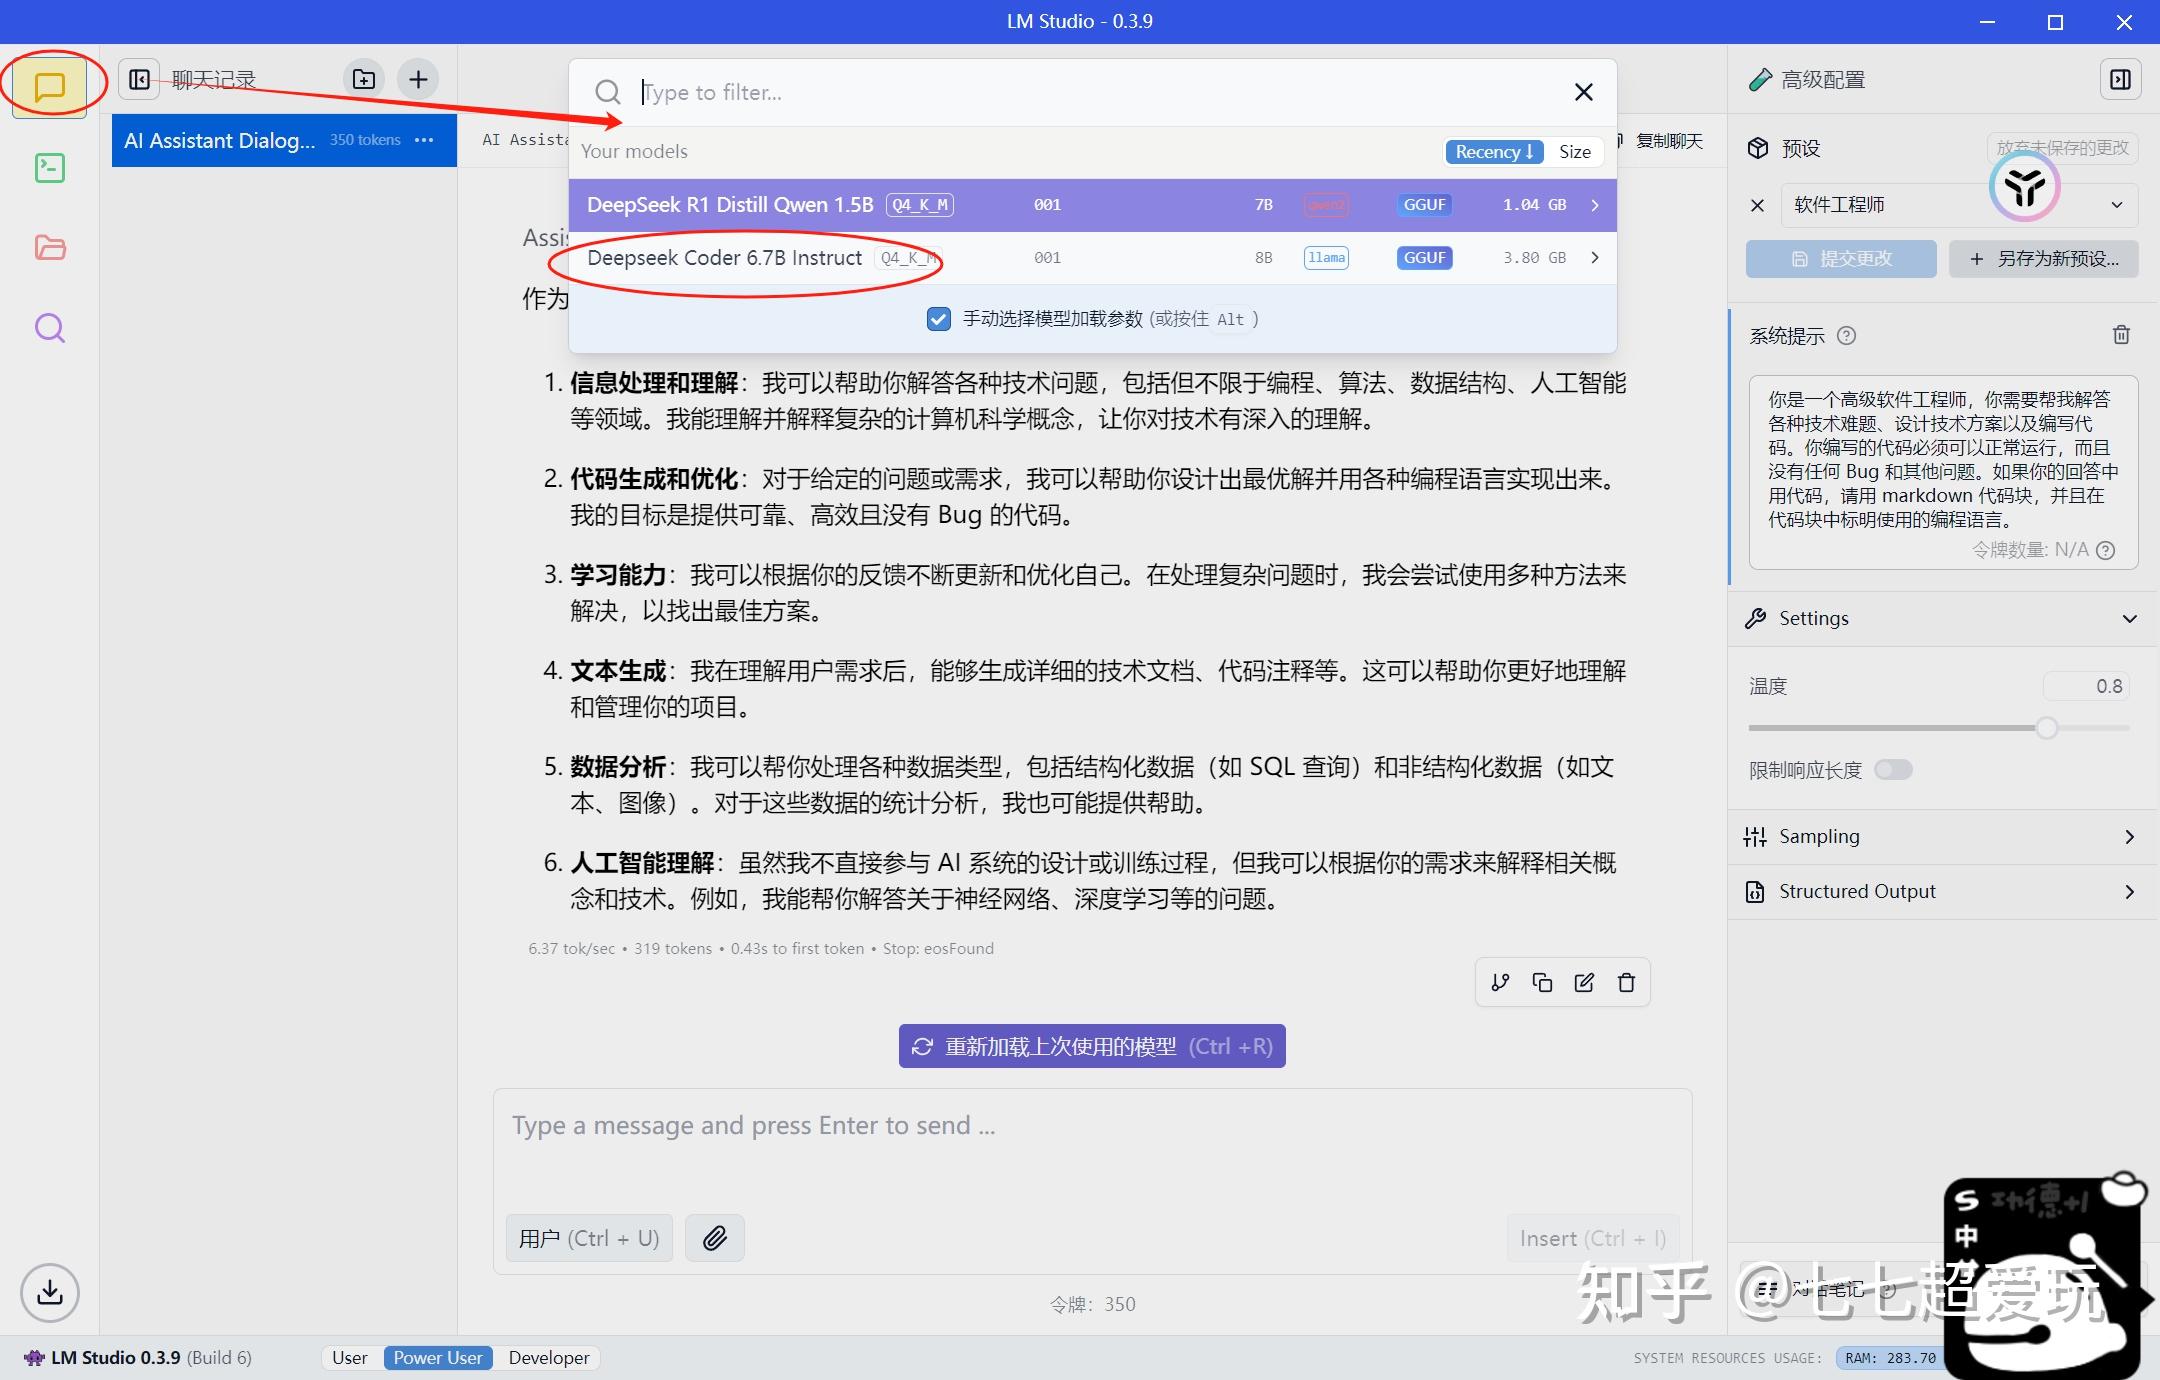Viewport: 2160px width, 1380px height.
Task: Click the new chat plus icon
Action: point(418,79)
